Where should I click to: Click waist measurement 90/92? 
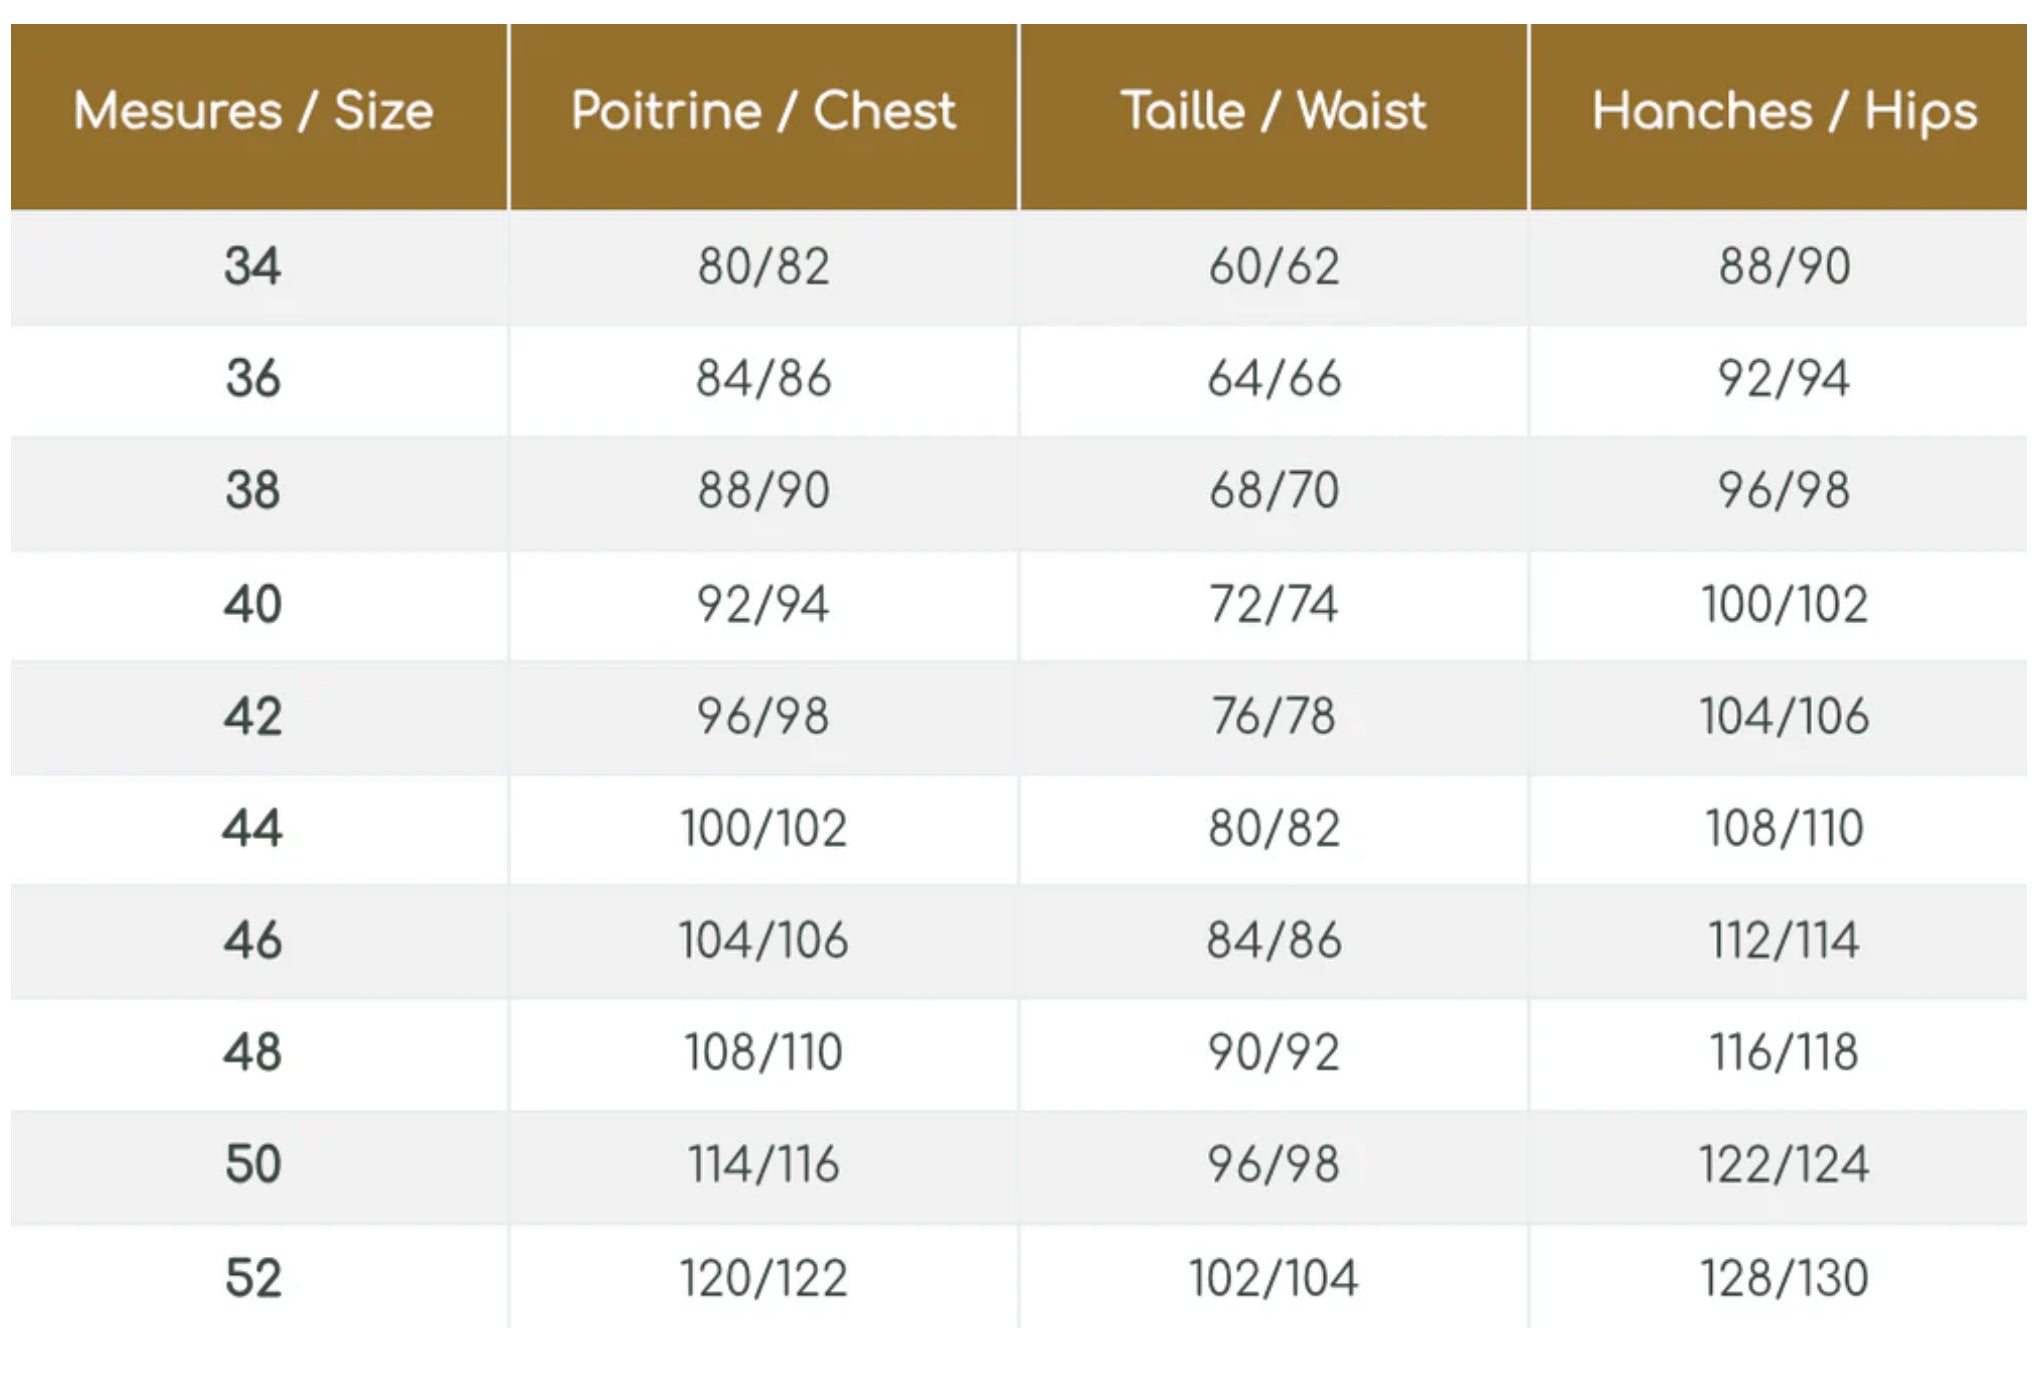click(x=1273, y=1053)
